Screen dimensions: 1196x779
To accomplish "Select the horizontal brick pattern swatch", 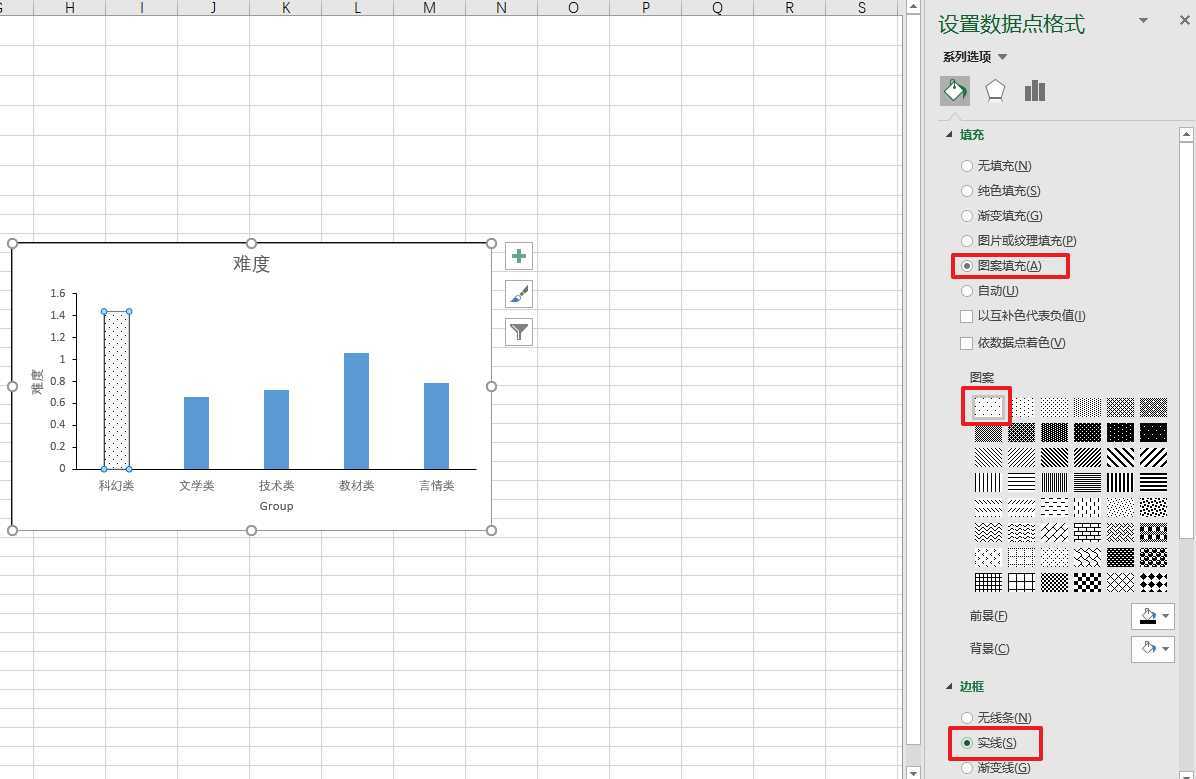I will click(x=1087, y=533).
